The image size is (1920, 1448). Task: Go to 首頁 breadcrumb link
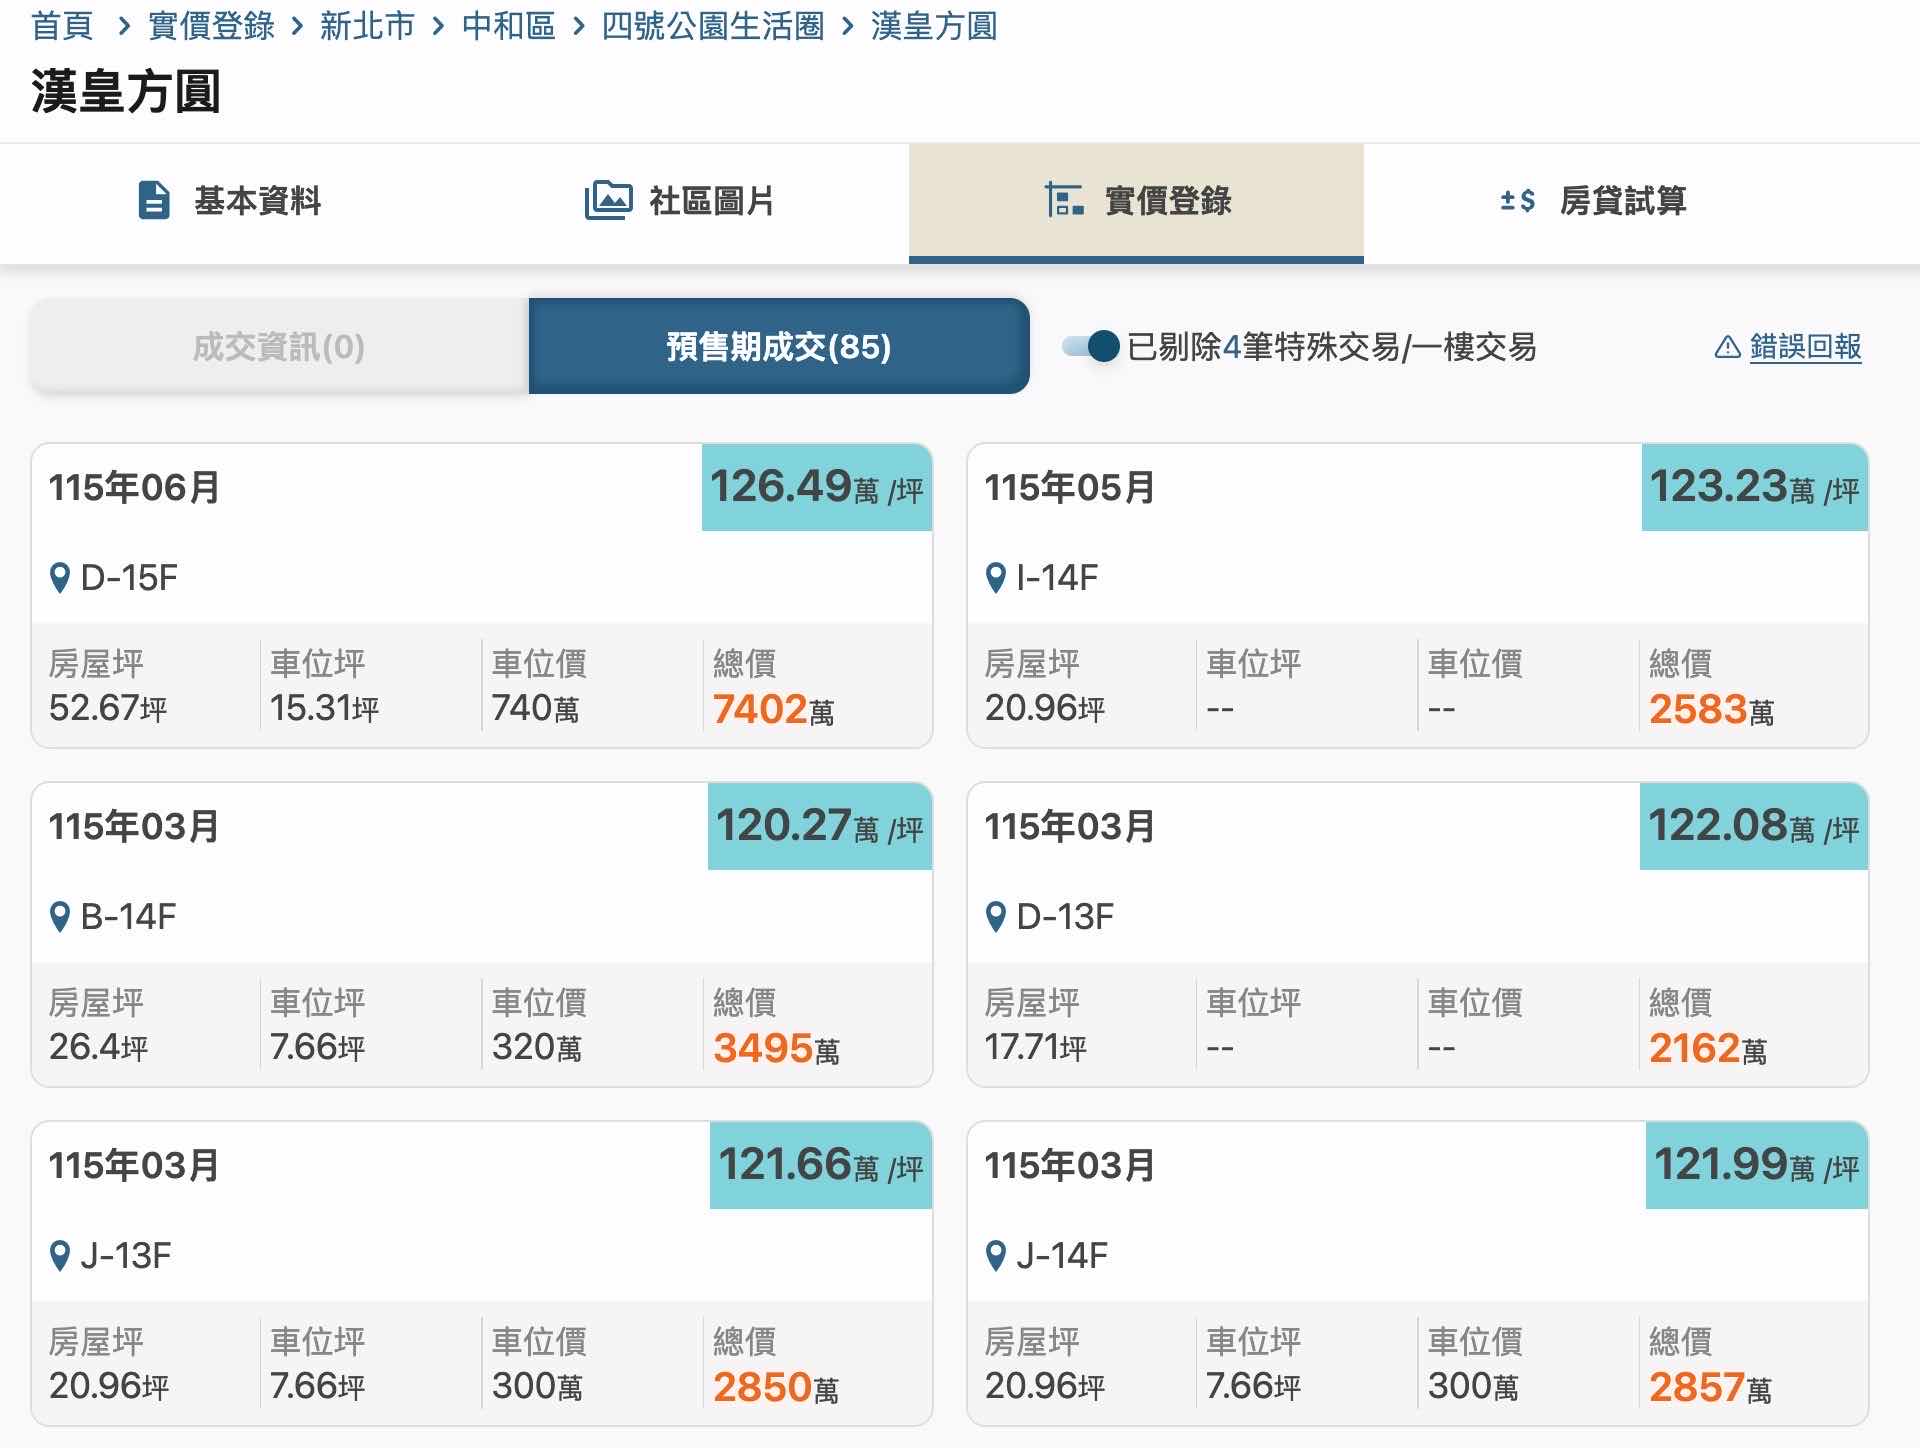coord(62,26)
